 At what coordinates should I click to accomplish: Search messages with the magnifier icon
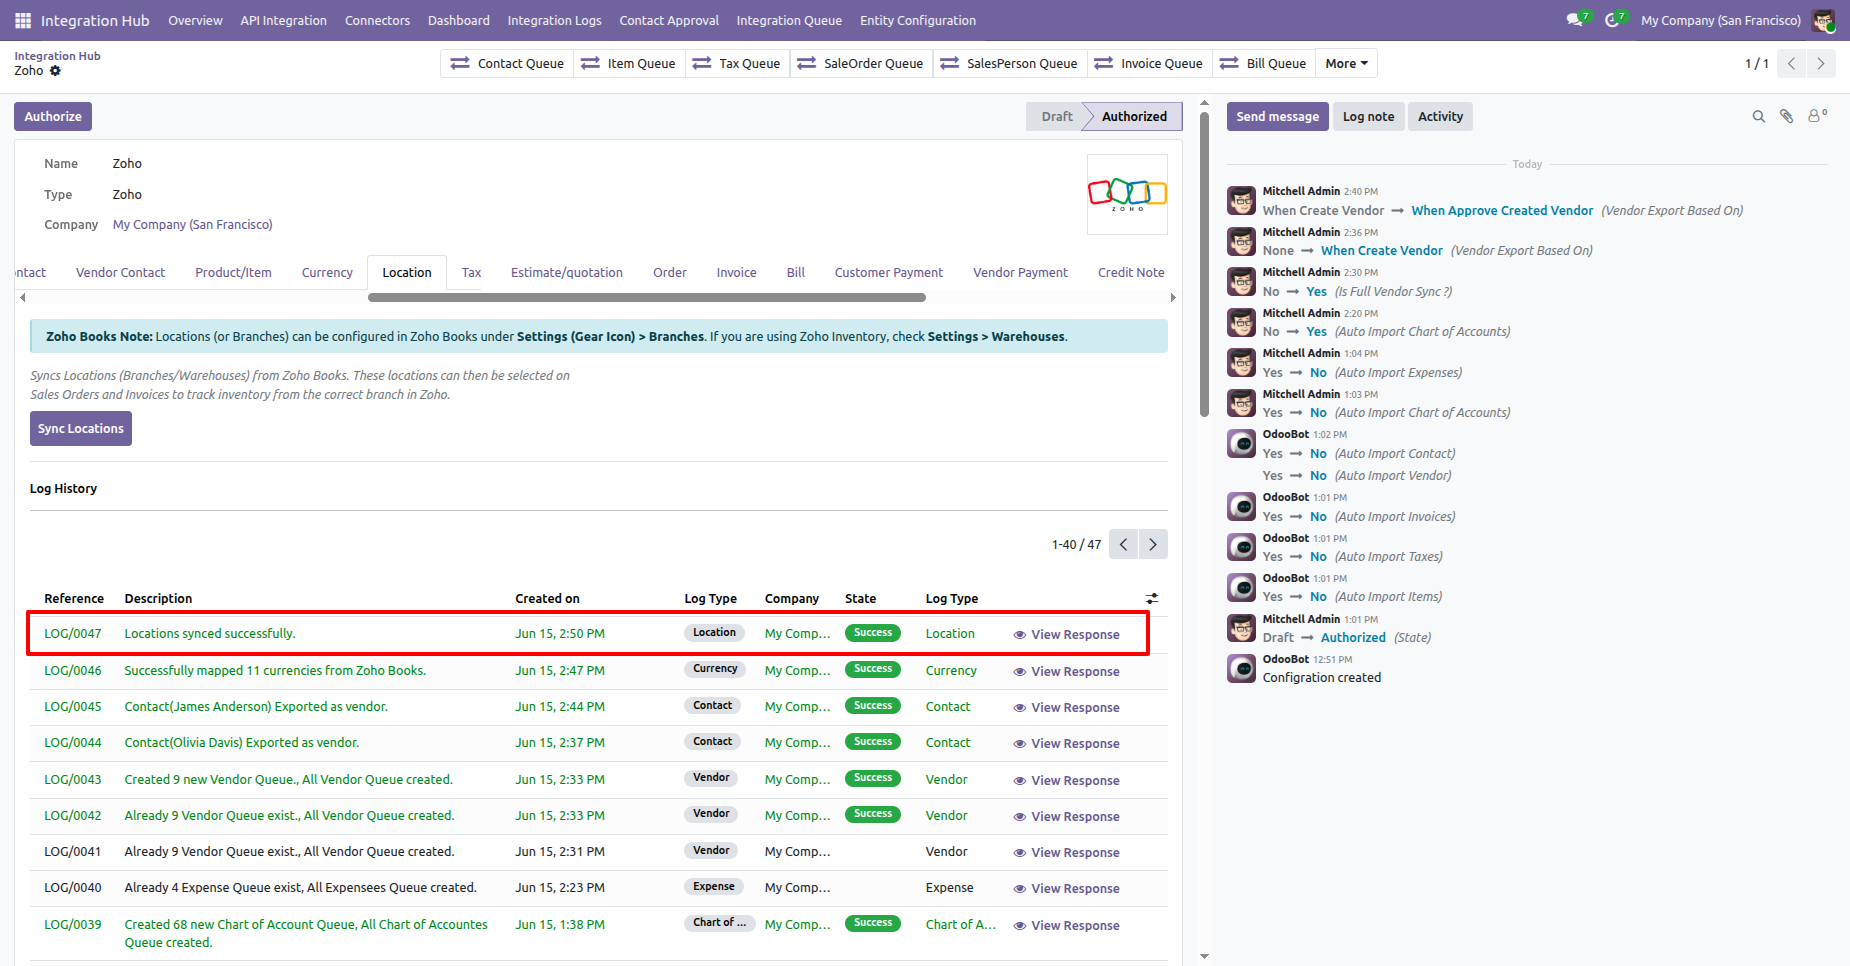pos(1759,117)
